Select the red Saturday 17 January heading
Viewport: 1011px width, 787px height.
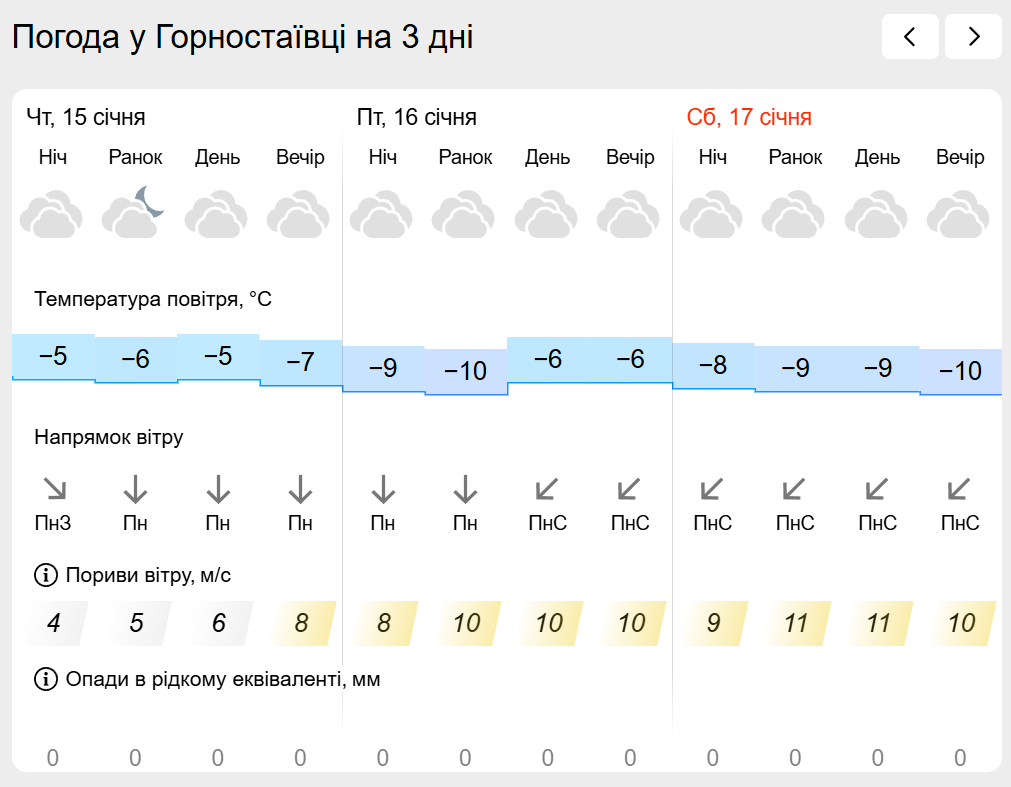click(x=749, y=117)
